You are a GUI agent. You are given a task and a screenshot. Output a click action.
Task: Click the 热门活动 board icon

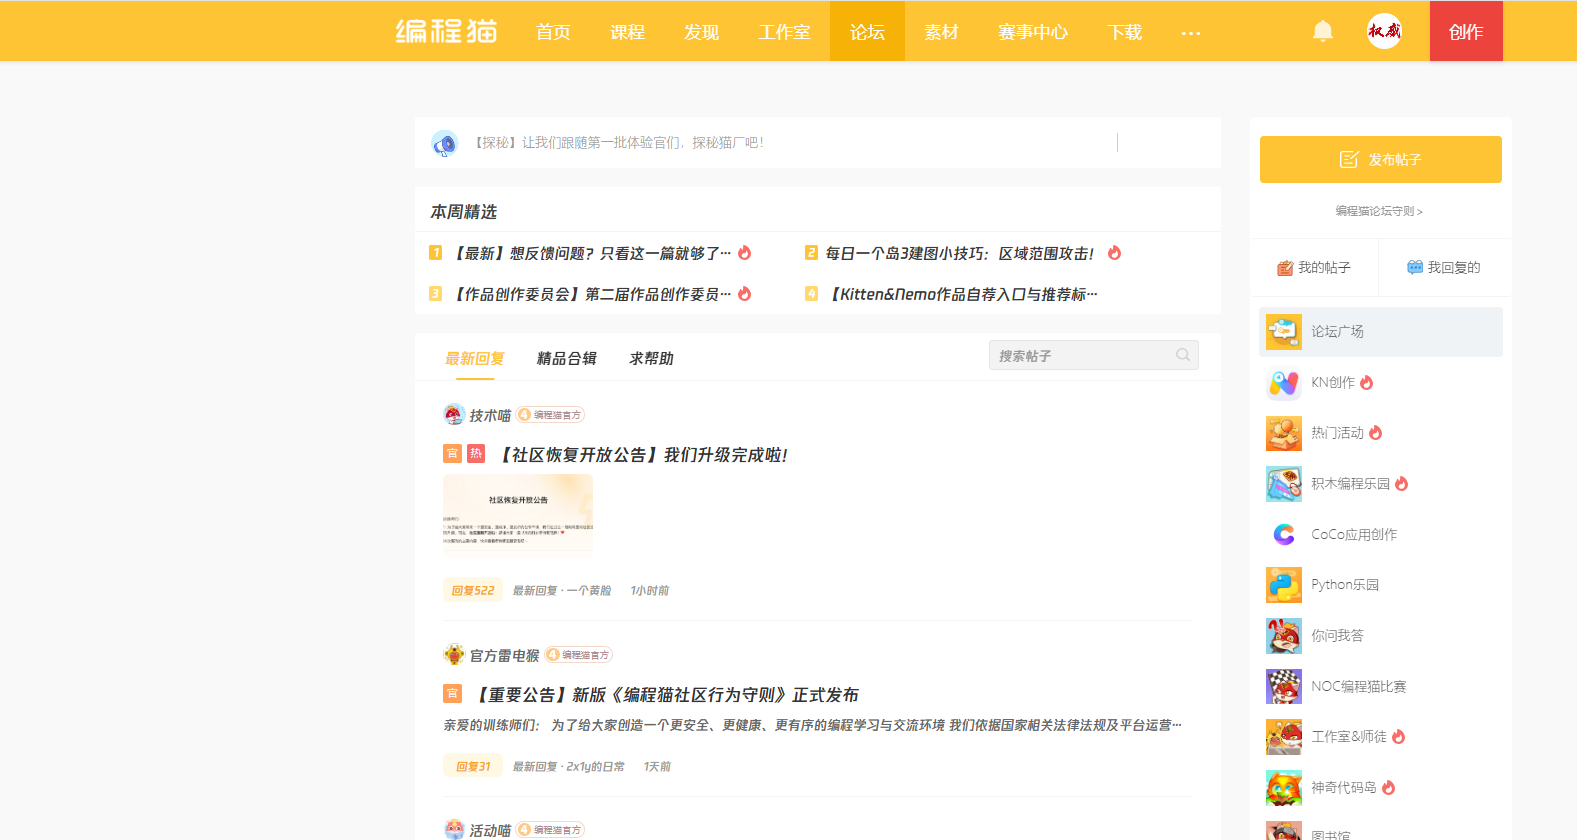coord(1284,433)
